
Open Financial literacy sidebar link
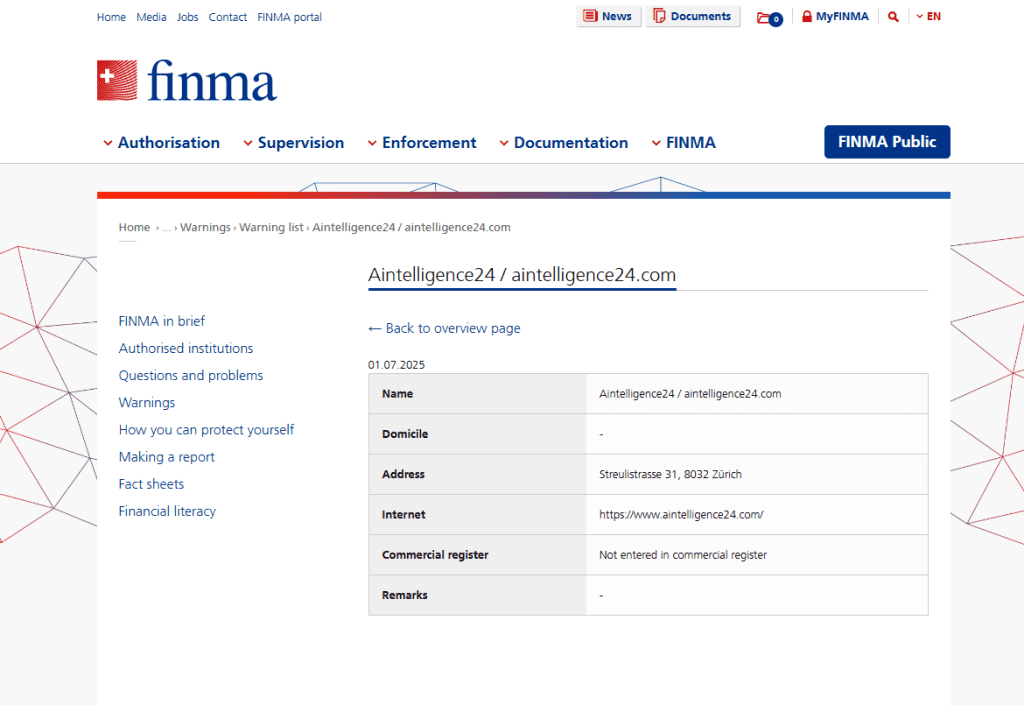167,511
